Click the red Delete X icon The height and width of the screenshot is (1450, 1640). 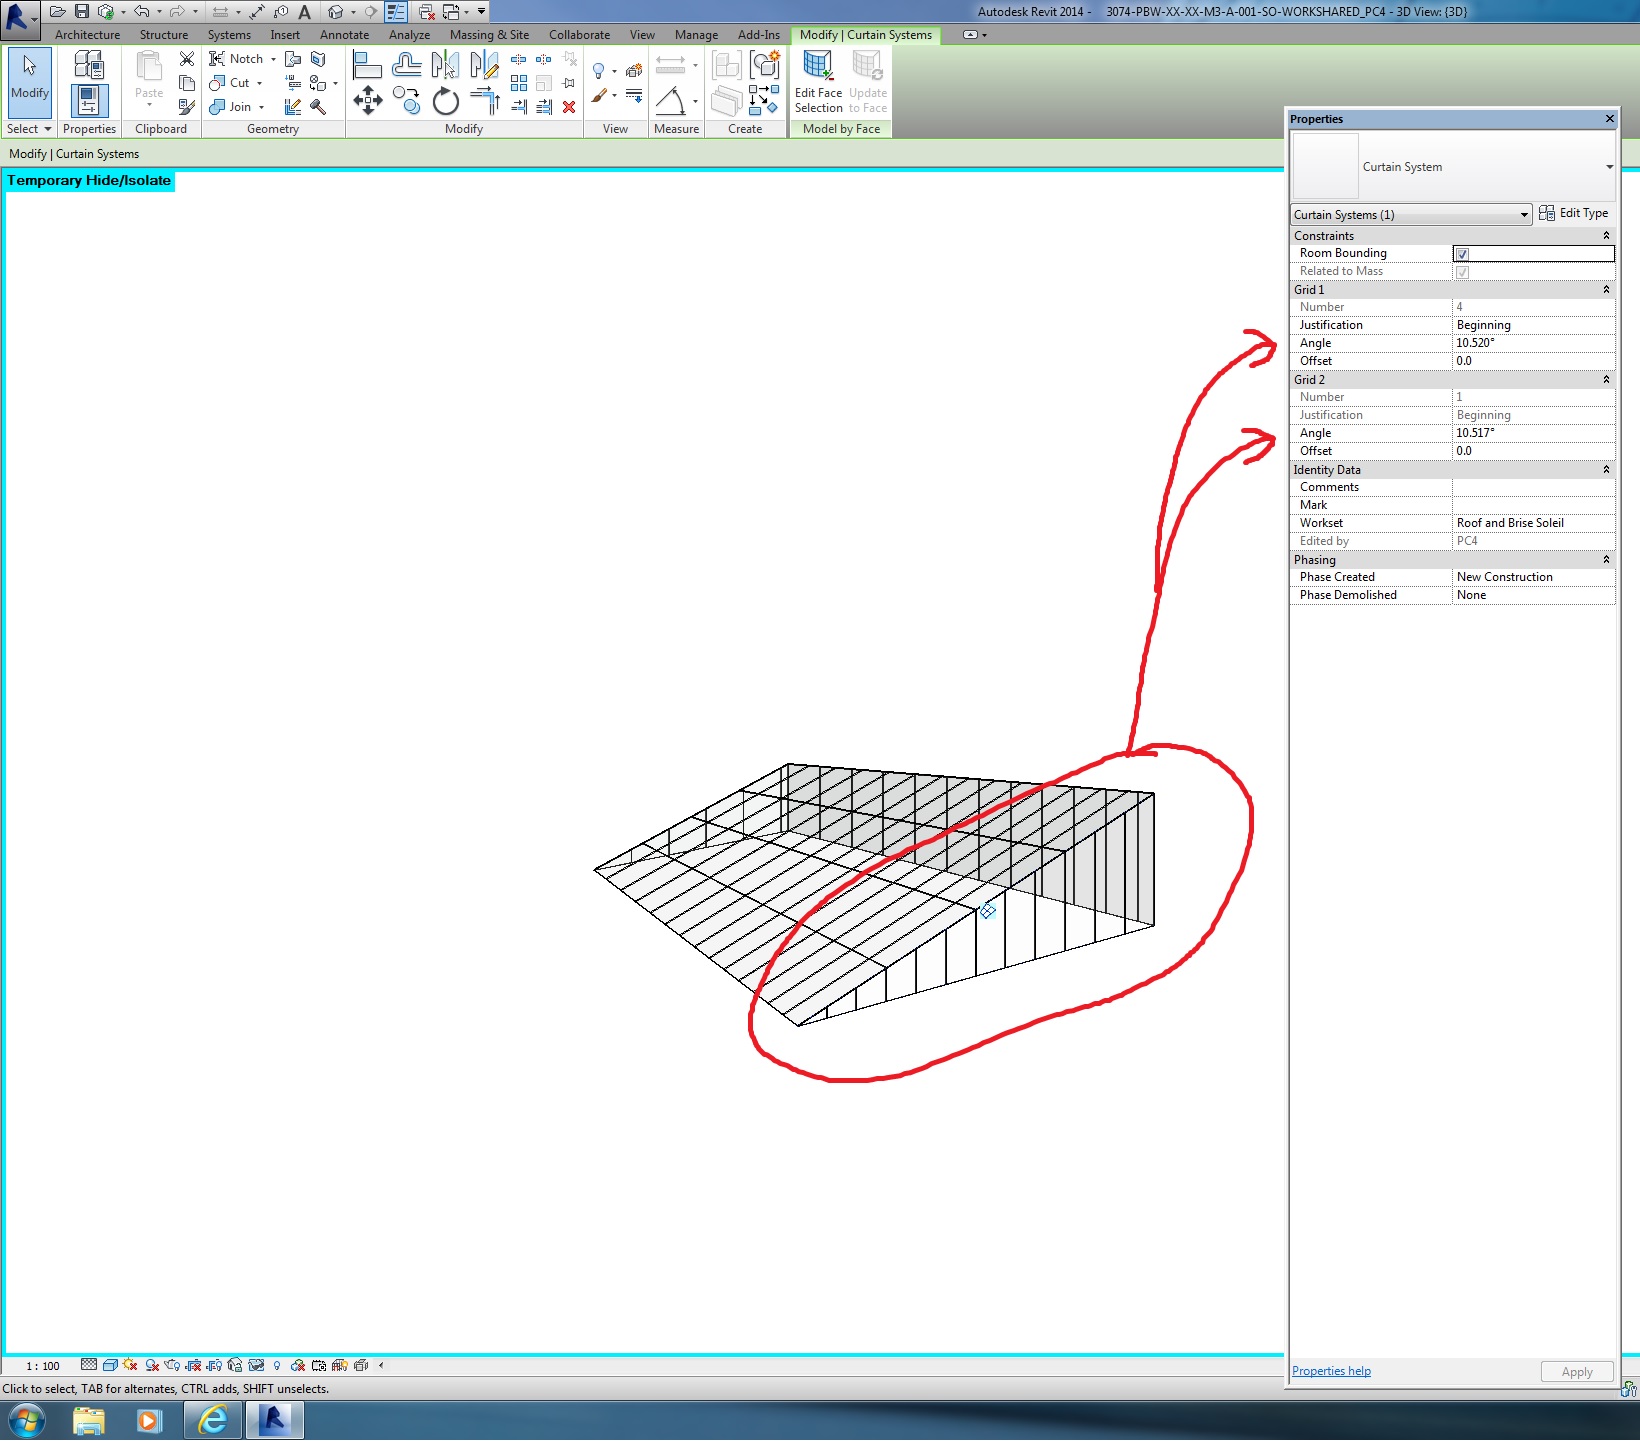pyautogui.click(x=569, y=107)
